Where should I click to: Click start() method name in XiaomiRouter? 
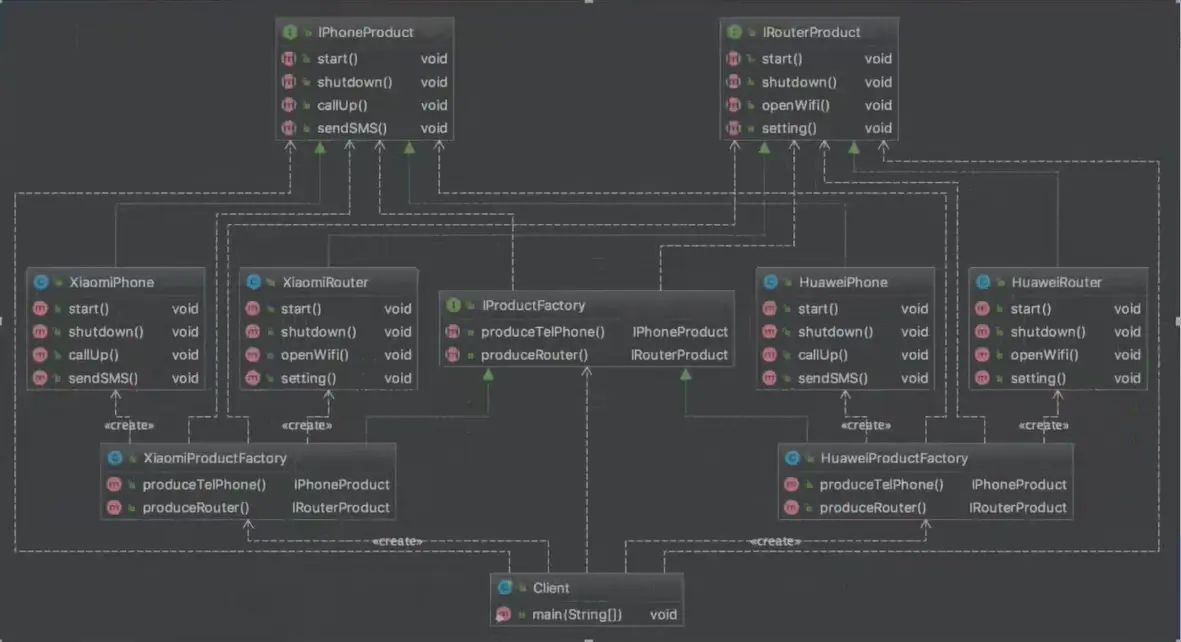(301, 309)
